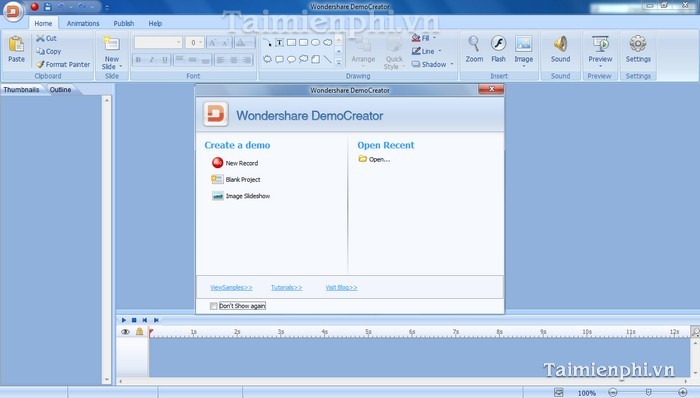Switch to the Home ribbon tab
The height and width of the screenshot is (398, 700).
click(43, 23)
